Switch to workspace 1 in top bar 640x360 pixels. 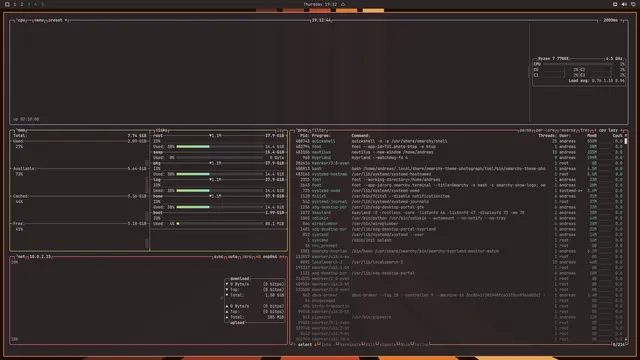[15, 4]
